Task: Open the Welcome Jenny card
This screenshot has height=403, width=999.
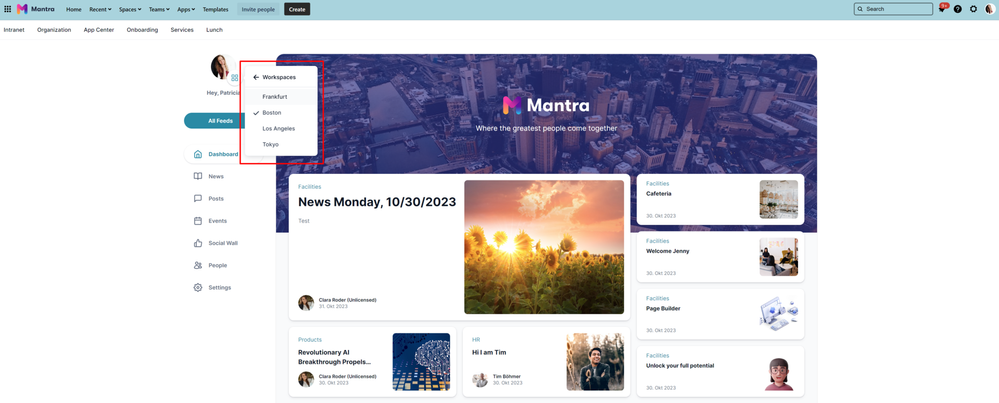Action: tap(720, 257)
